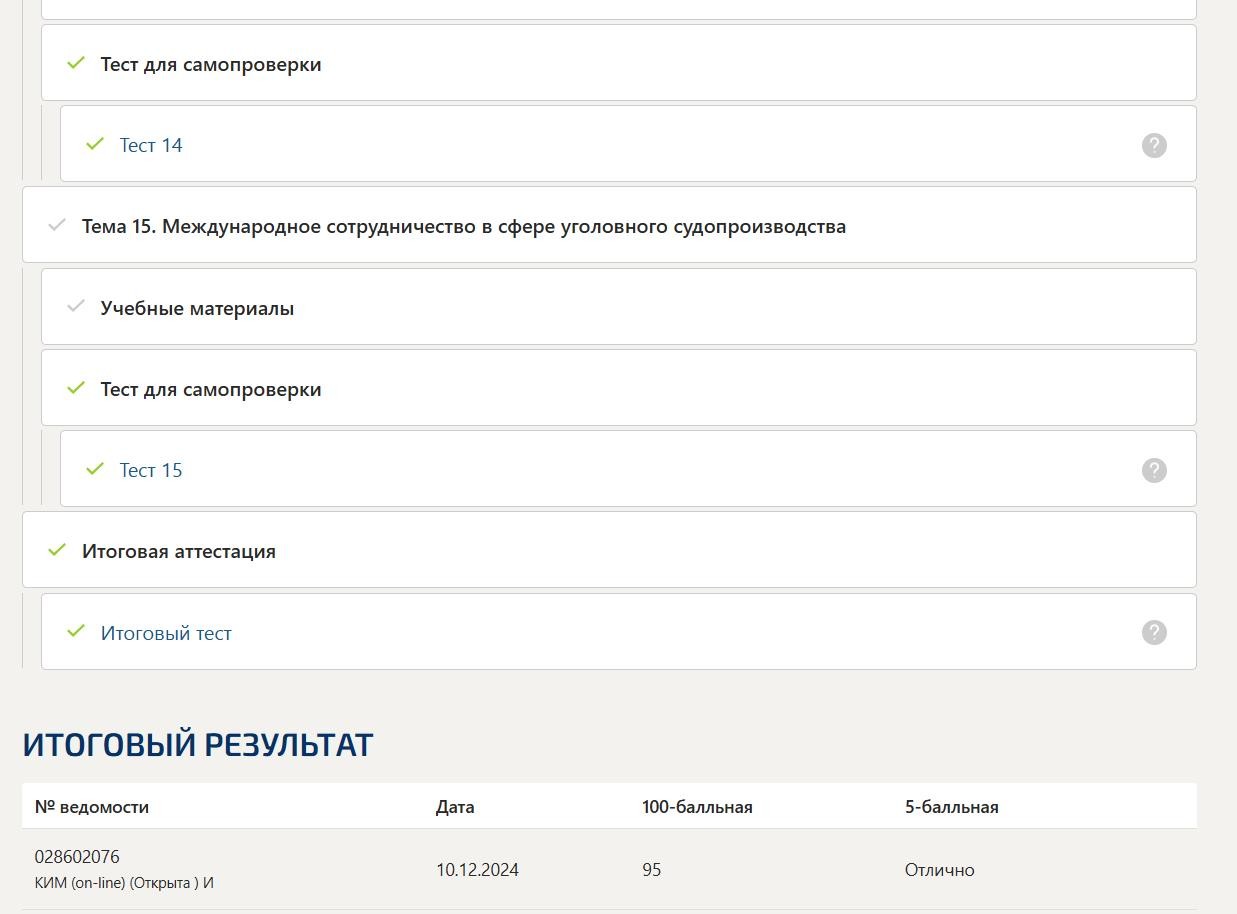
Task: Click the green checkmark next to Тест 15
Action: pyautogui.click(x=95, y=469)
